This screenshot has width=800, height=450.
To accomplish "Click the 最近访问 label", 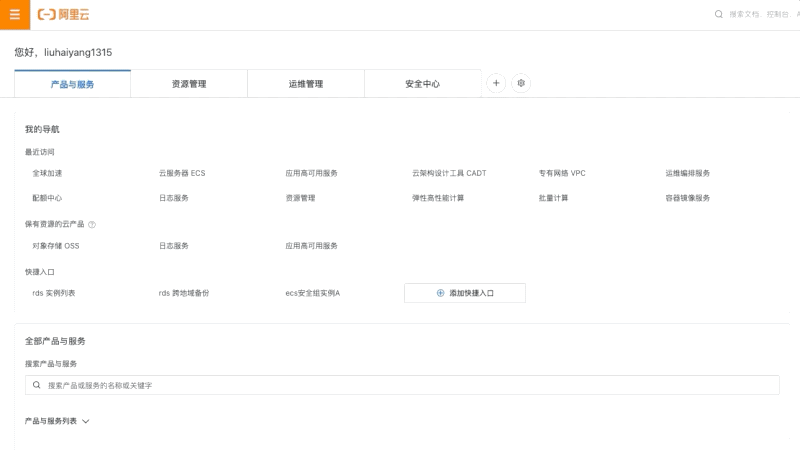I will (x=40, y=152).
